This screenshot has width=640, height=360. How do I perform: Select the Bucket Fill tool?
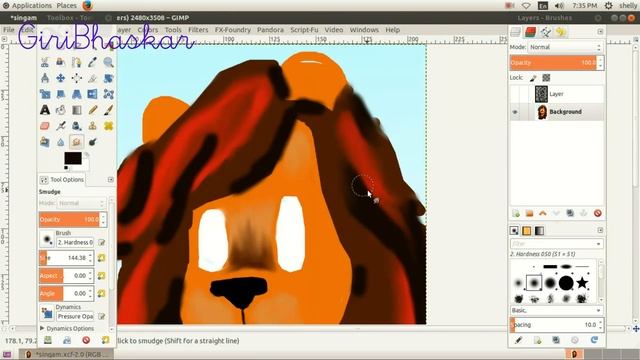pyautogui.click(x=61, y=110)
